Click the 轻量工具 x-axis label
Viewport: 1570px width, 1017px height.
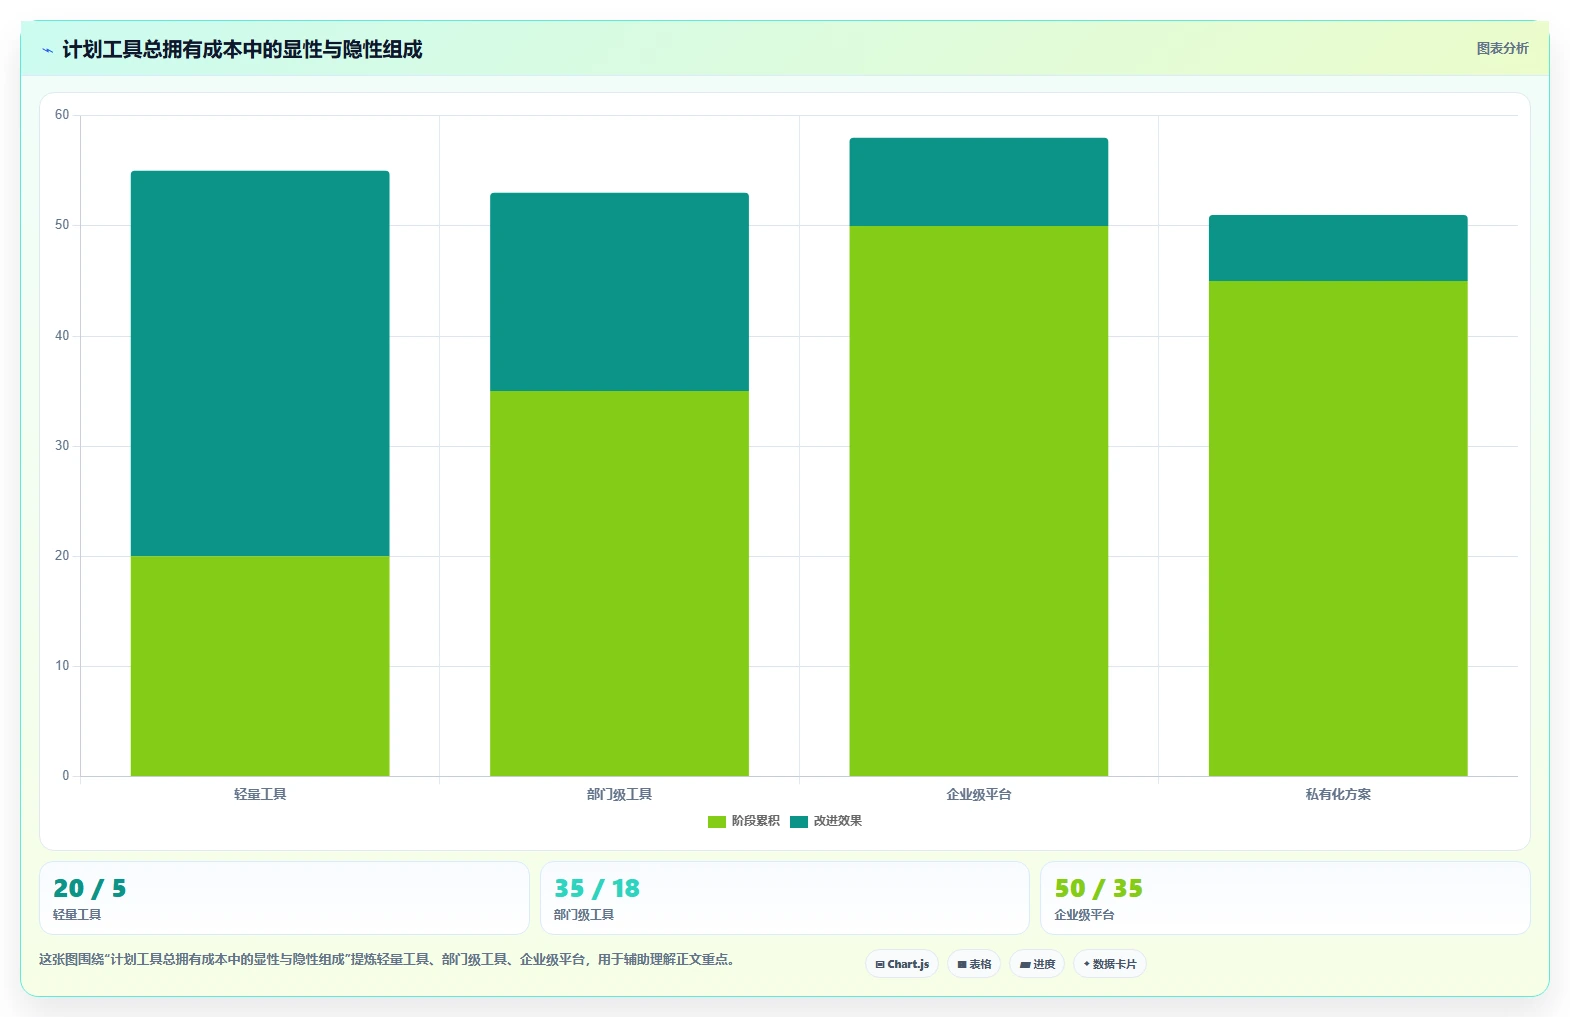coord(260,794)
